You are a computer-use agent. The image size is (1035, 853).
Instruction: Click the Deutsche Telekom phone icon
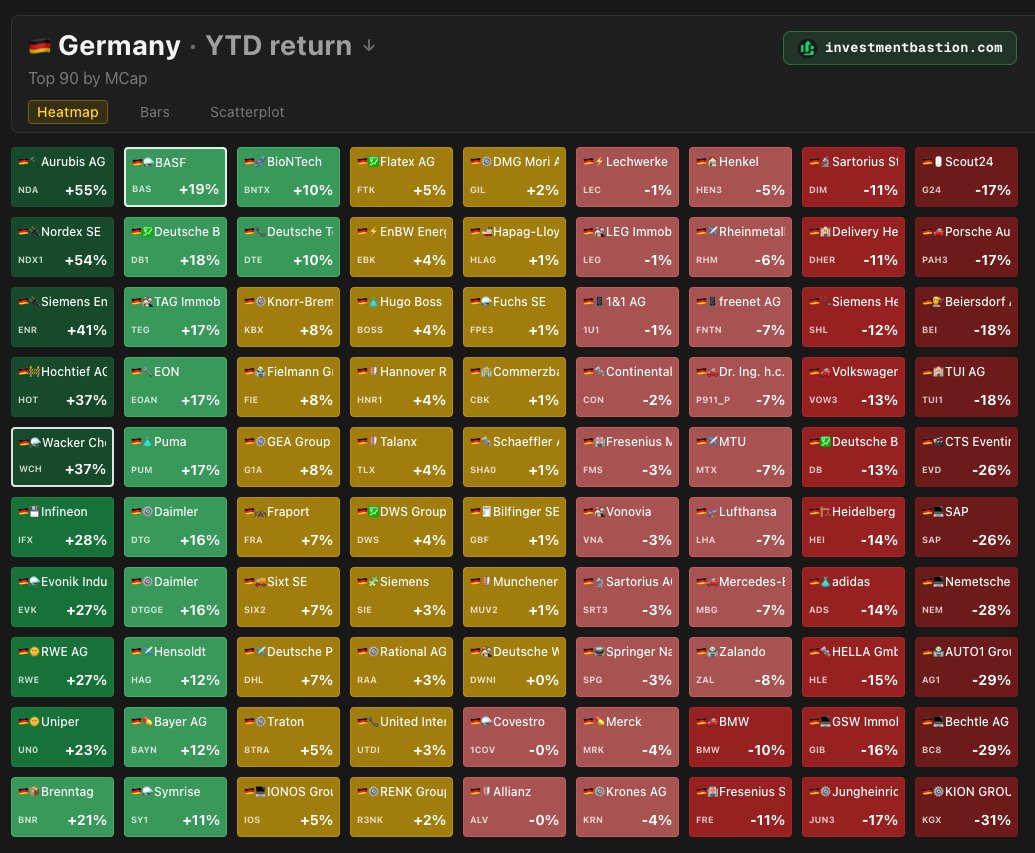click(x=261, y=232)
